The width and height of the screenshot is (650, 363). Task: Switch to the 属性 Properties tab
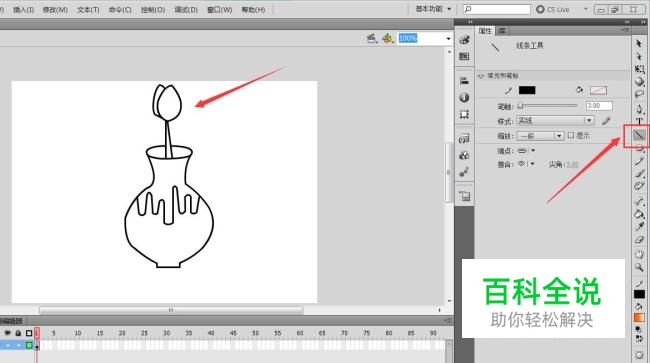pyautogui.click(x=485, y=31)
